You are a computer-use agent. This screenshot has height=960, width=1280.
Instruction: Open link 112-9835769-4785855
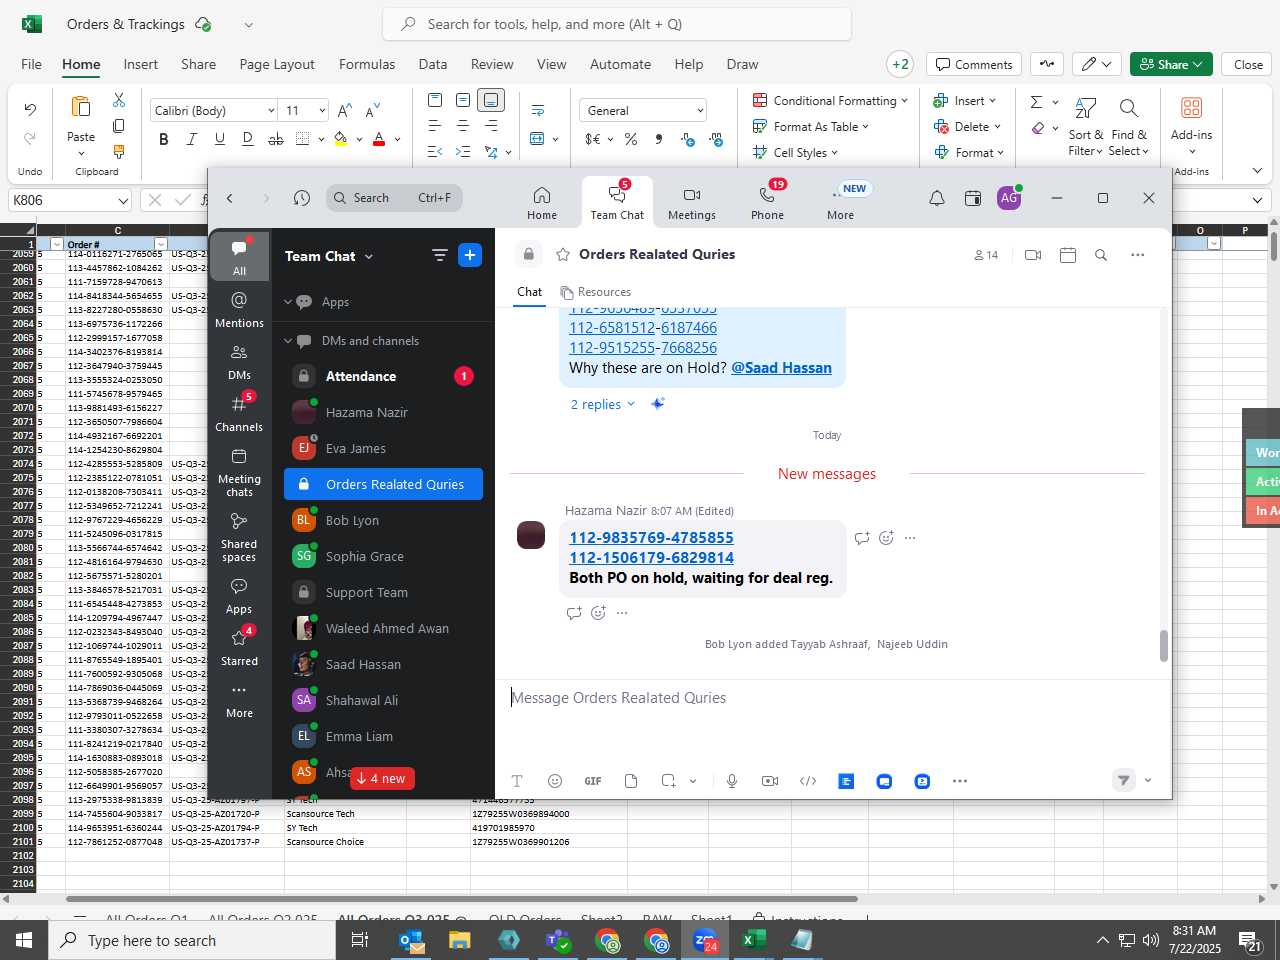coord(651,538)
